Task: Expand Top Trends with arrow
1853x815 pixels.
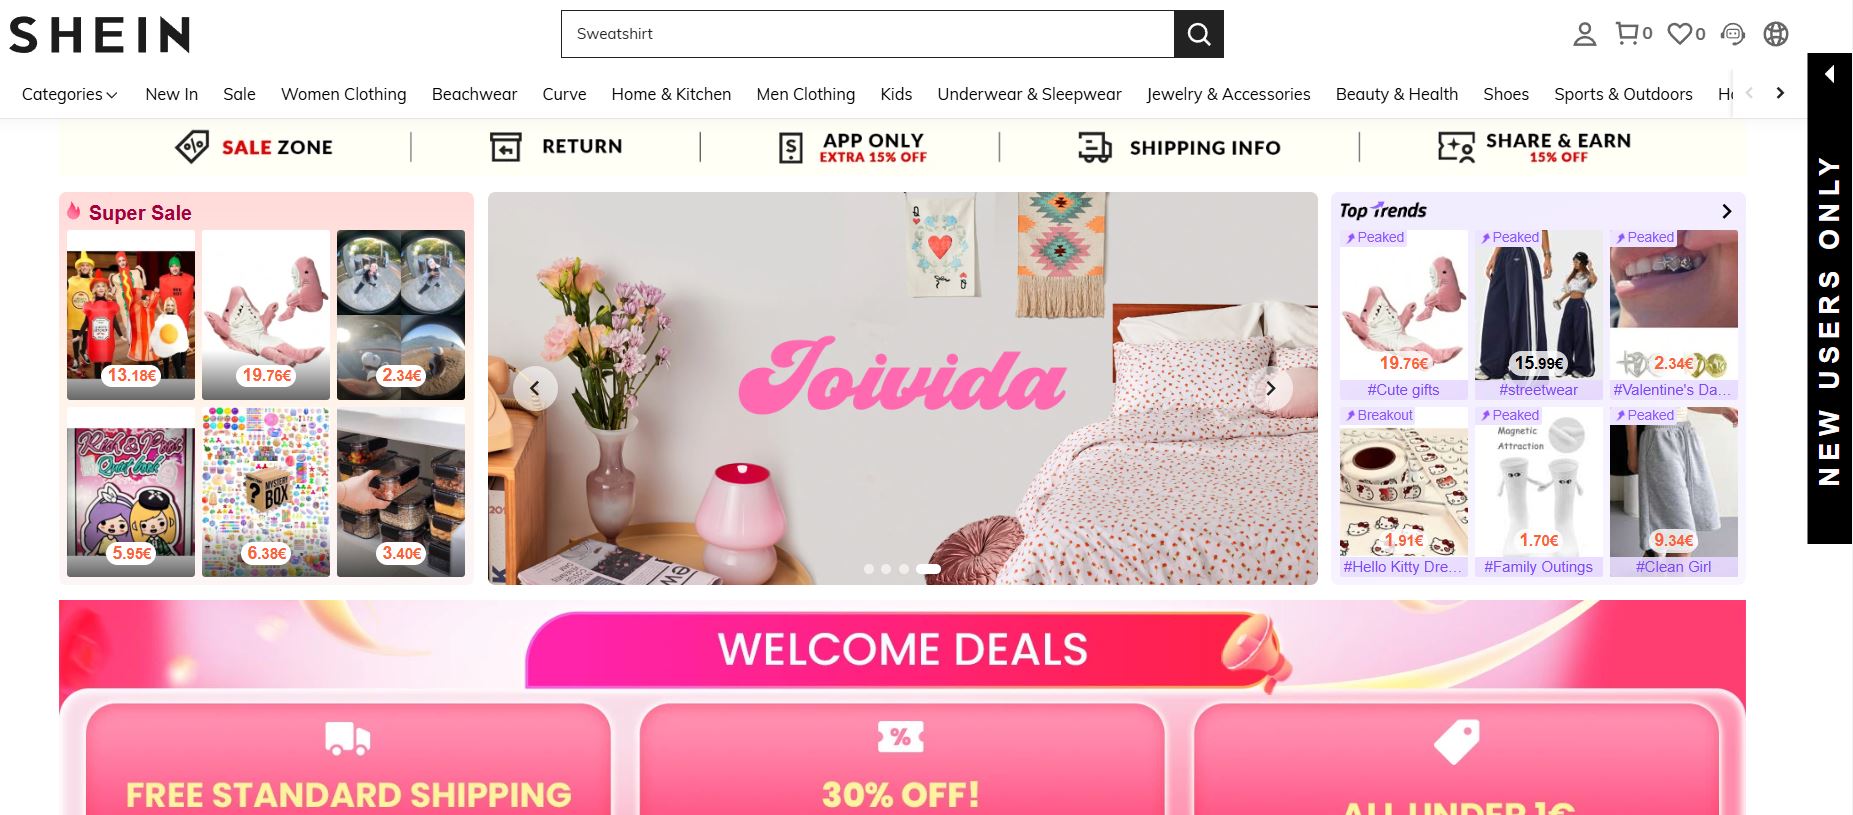Action: point(1726,211)
